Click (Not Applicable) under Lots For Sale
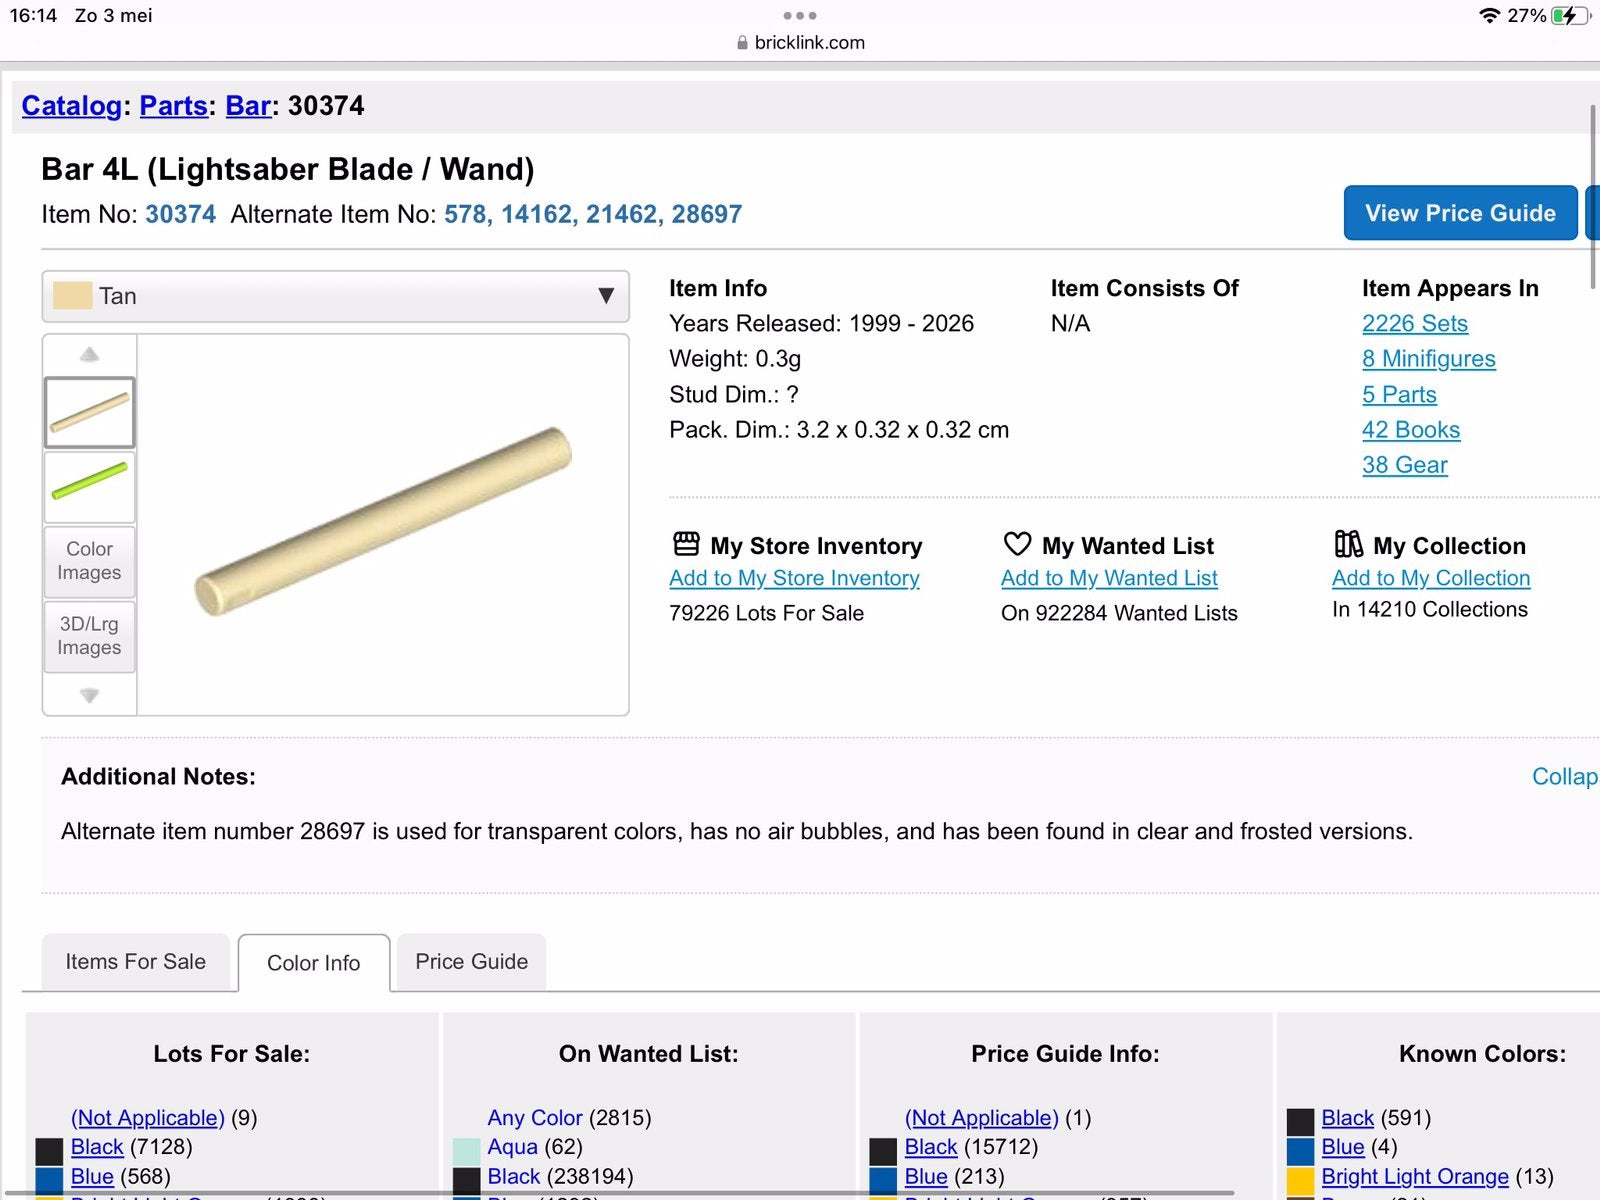The height and width of the screenshot is (1200, 1600). [x=148, y=1117]
